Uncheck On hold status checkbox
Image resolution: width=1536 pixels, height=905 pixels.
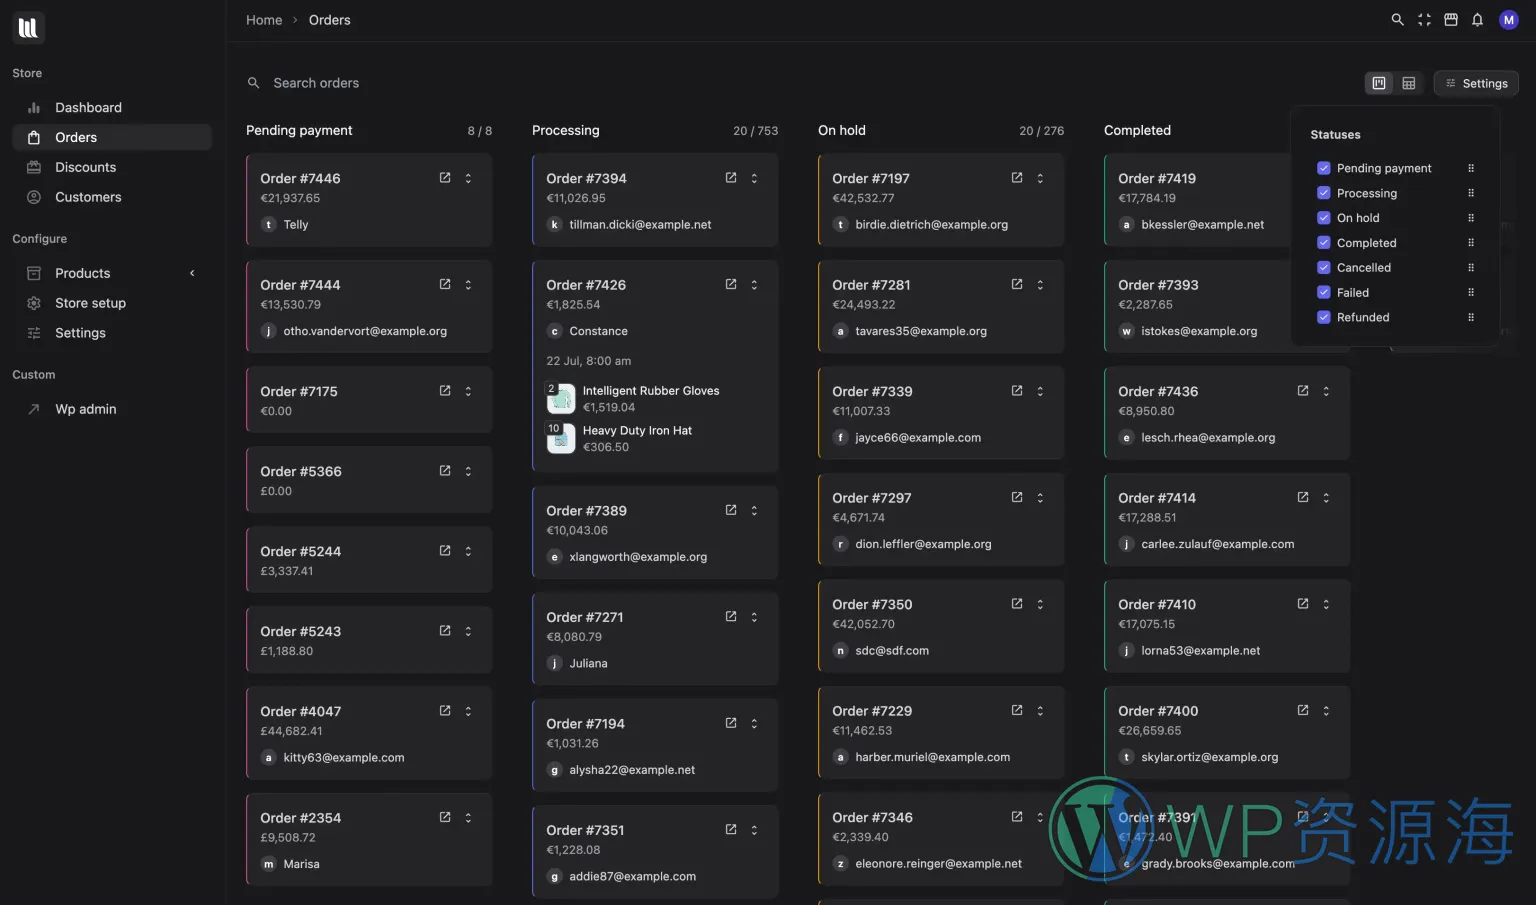coord(1324,218)
